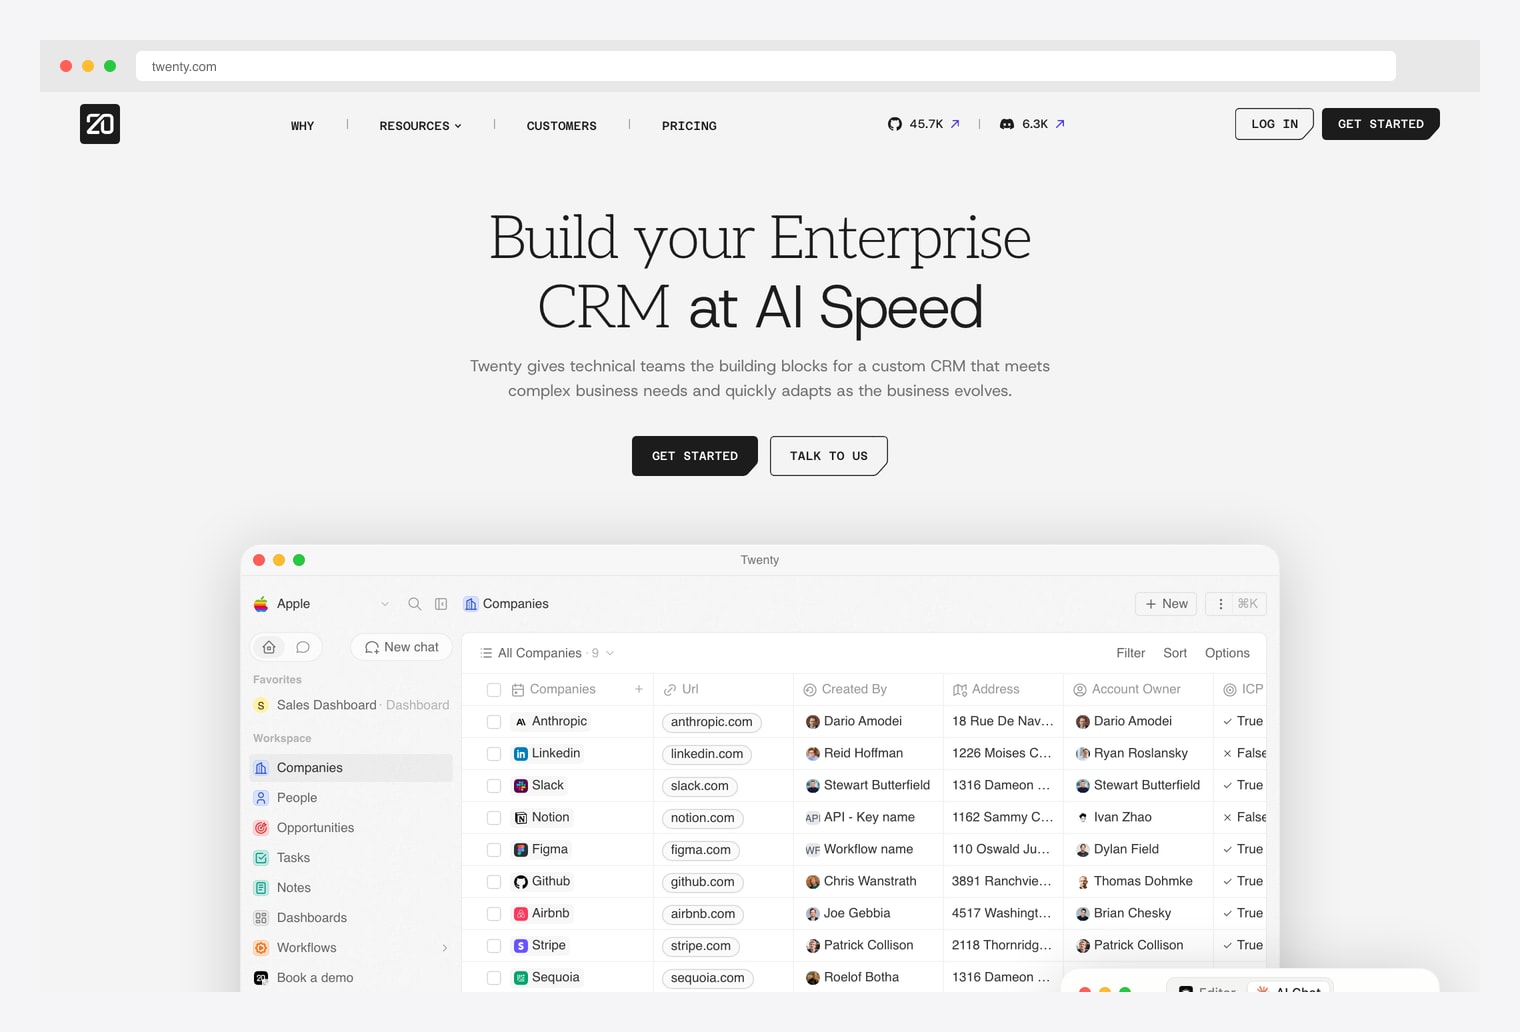The height and width of the screenshot is (1032, 1520).
Task: Click the Apple workspace logo
Action: [261, 604]
